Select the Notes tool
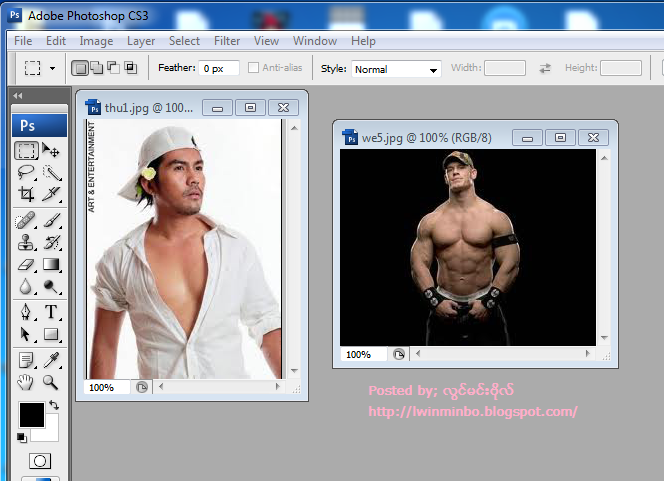Screen dimensions: 664x481 pos(26,360)
